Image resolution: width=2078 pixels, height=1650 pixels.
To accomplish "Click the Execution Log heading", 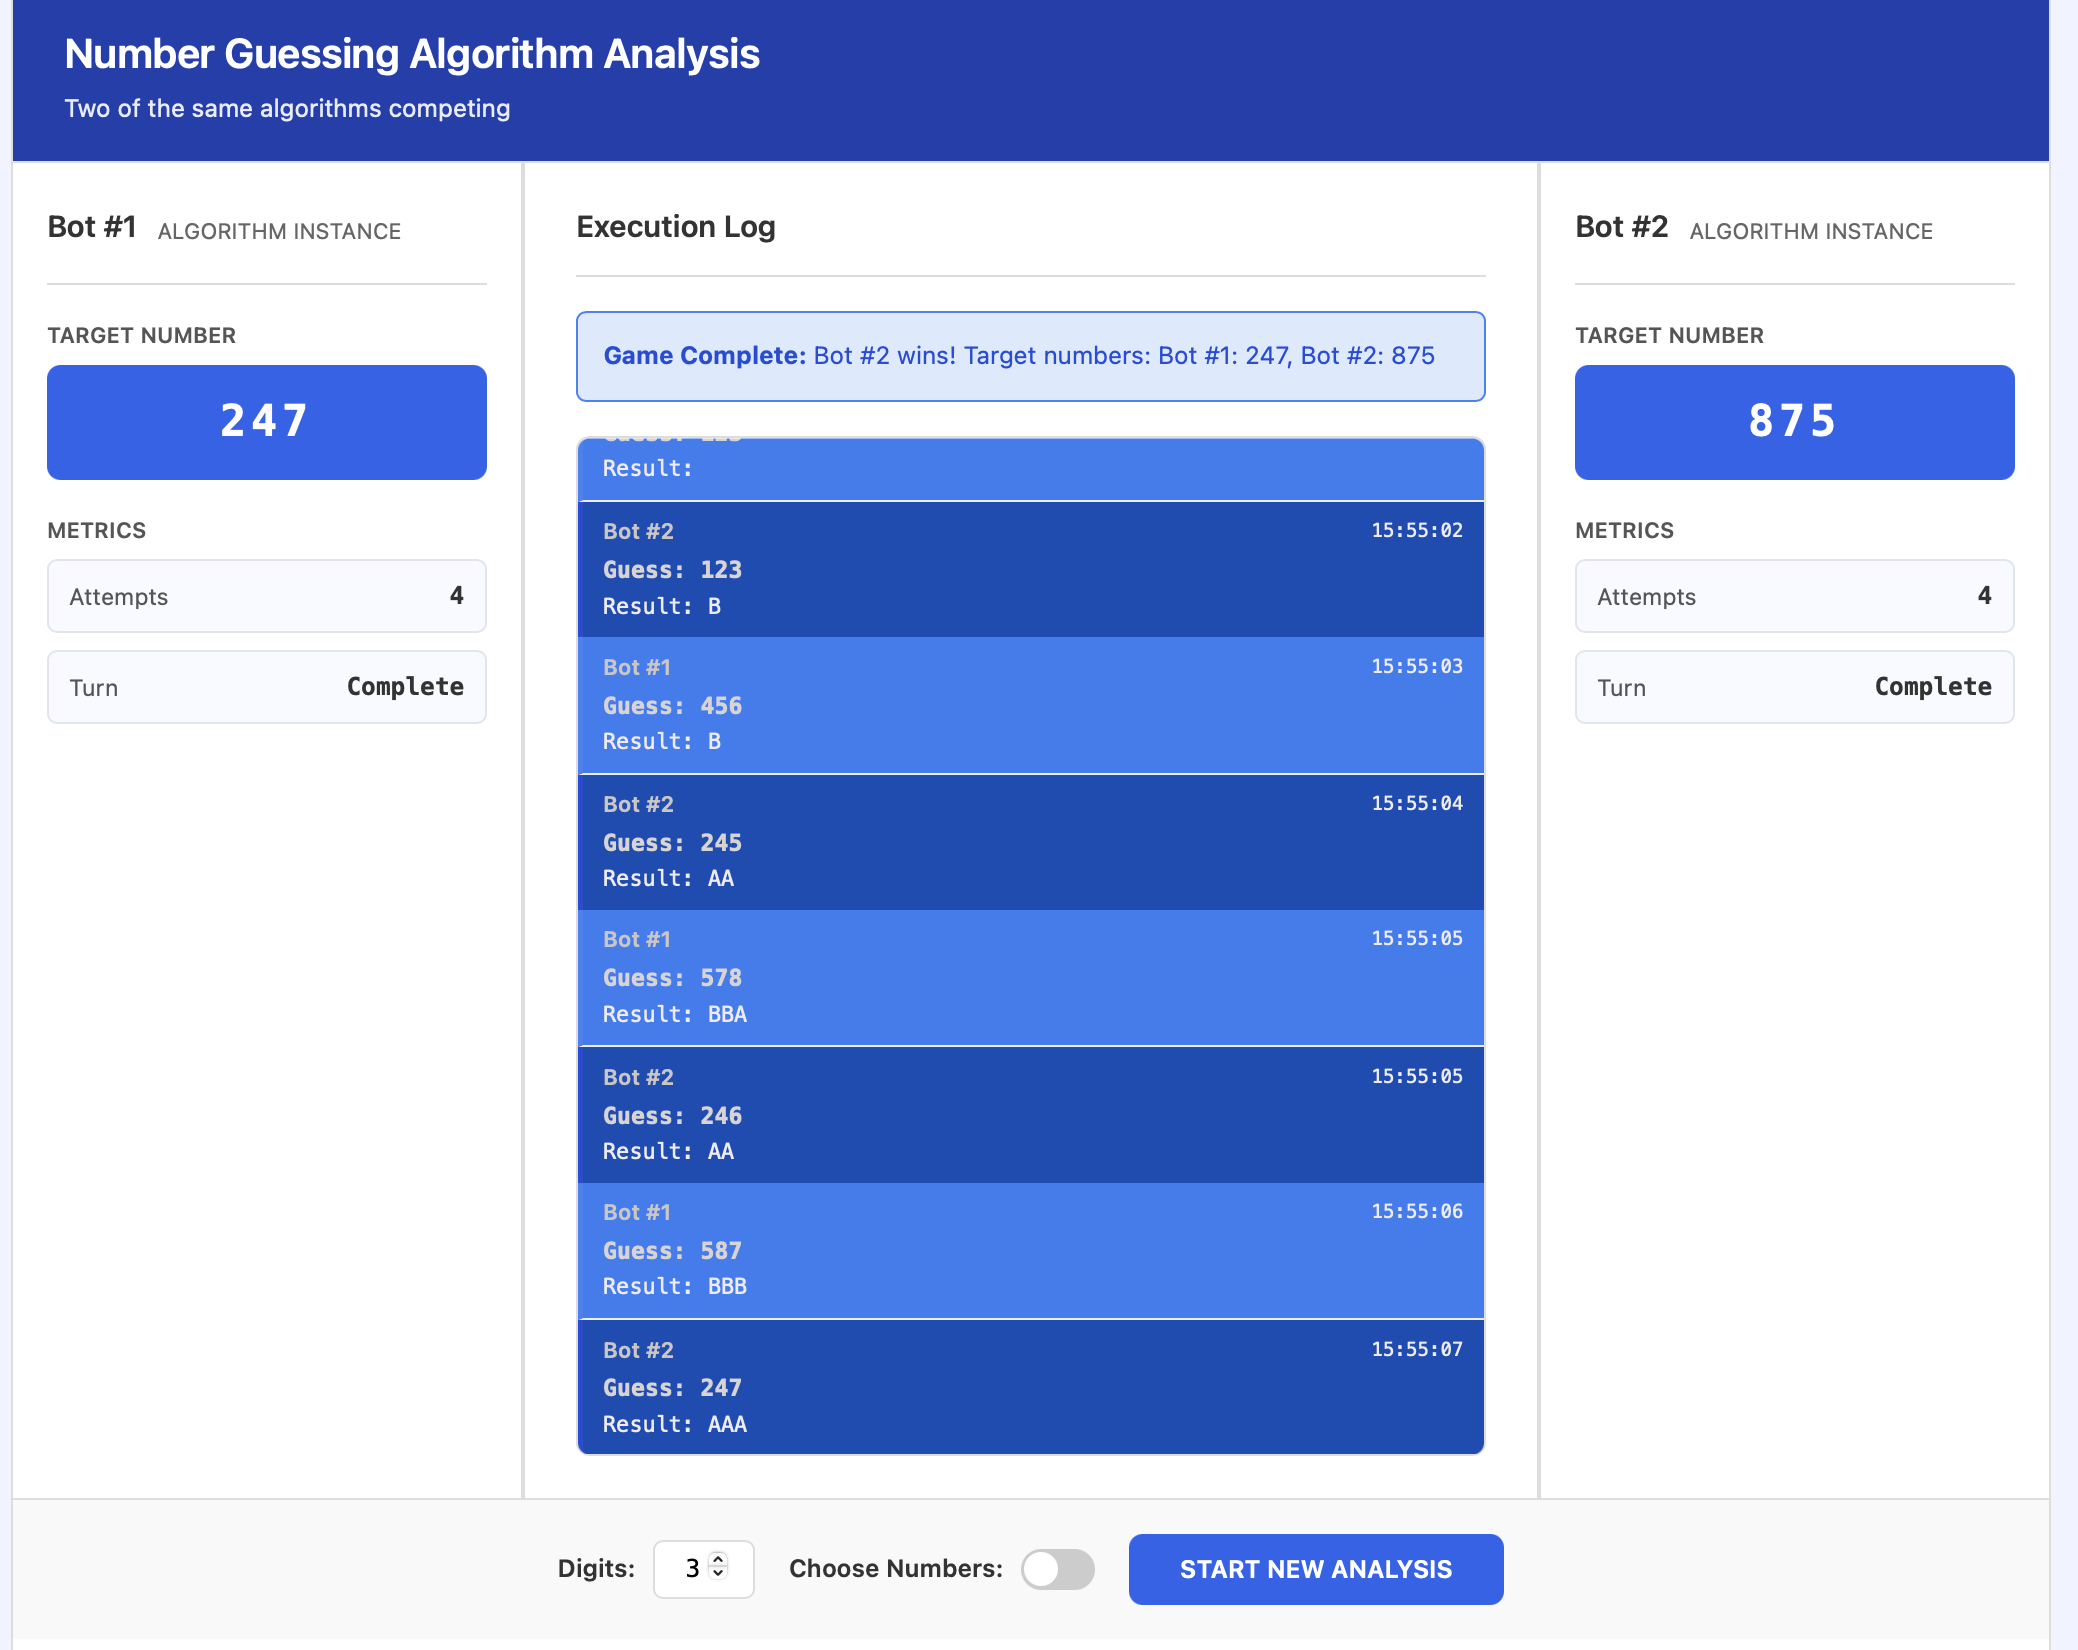I will 675,227.
